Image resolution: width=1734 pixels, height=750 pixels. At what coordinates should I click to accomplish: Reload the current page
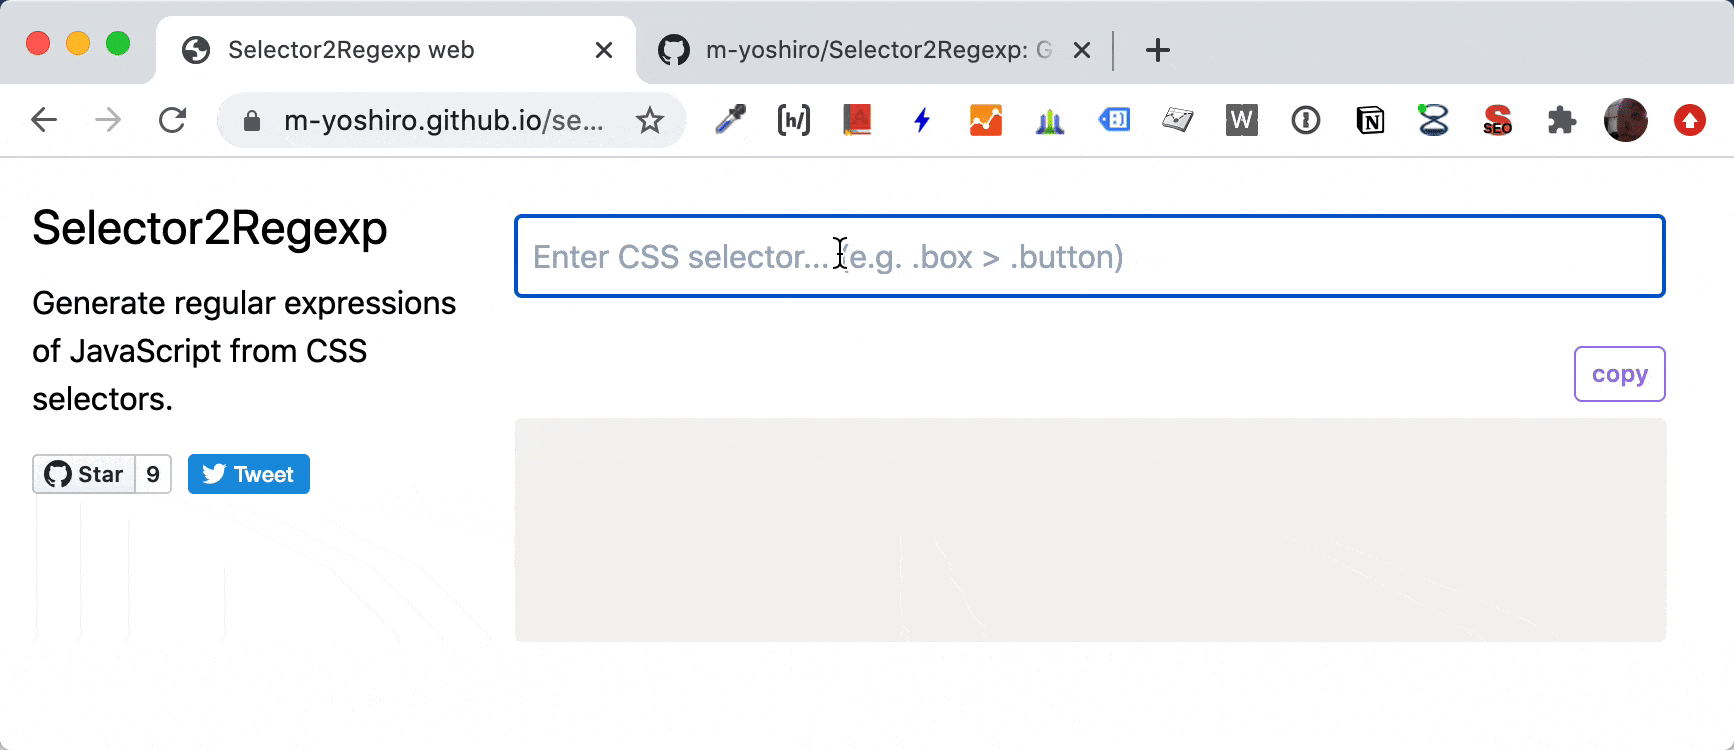[173, 121]
